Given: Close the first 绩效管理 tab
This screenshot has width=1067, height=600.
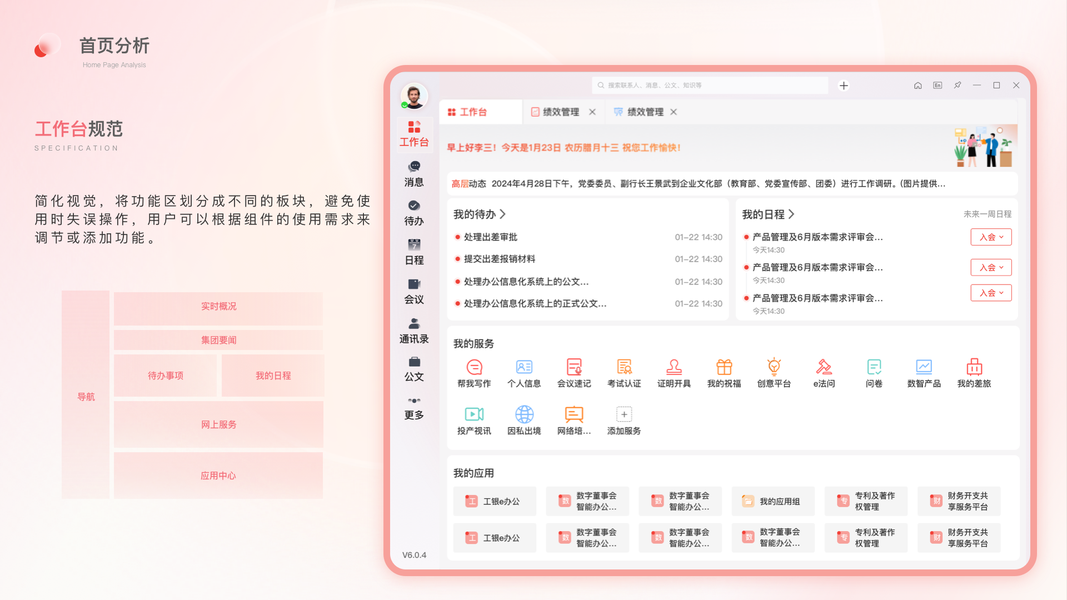Looking at the screenshot, I should (592, 112).
